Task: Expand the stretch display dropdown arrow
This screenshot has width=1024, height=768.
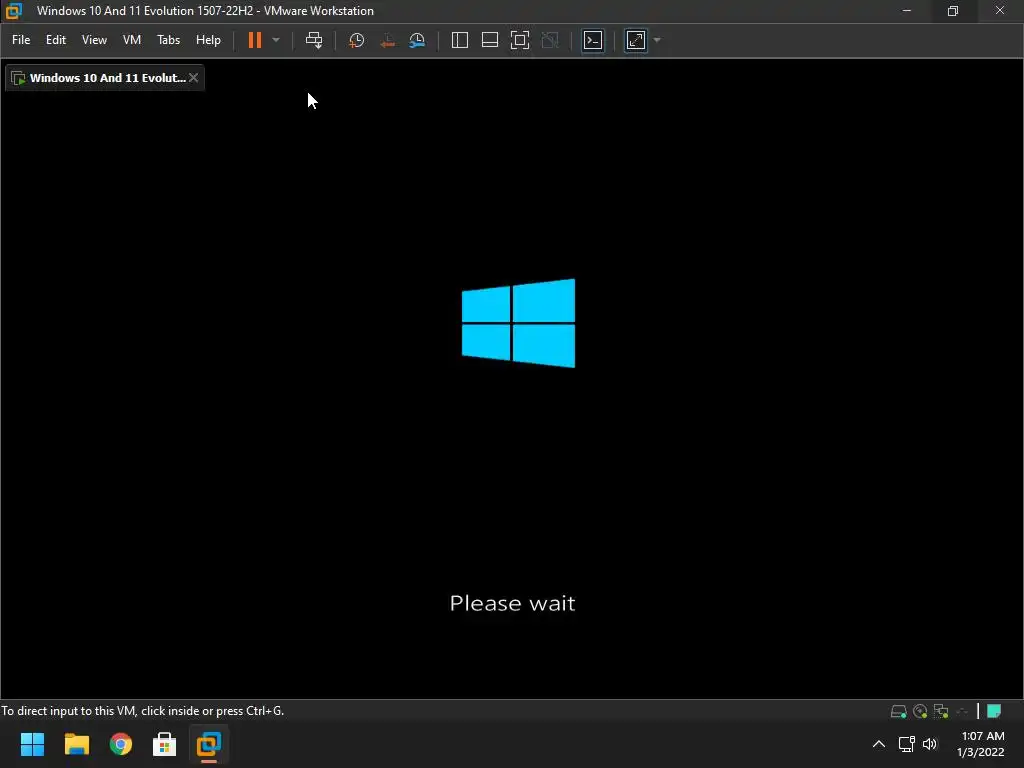Action: [x=657, y=40]
